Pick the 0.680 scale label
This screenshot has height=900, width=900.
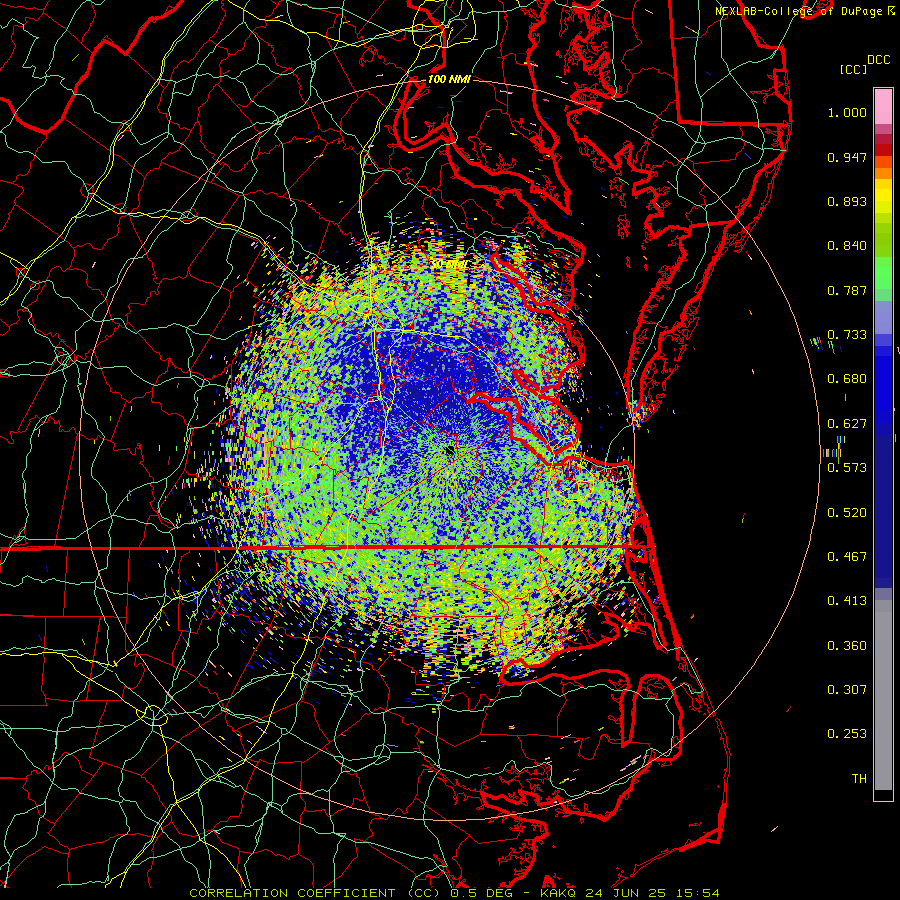[847, 379]
